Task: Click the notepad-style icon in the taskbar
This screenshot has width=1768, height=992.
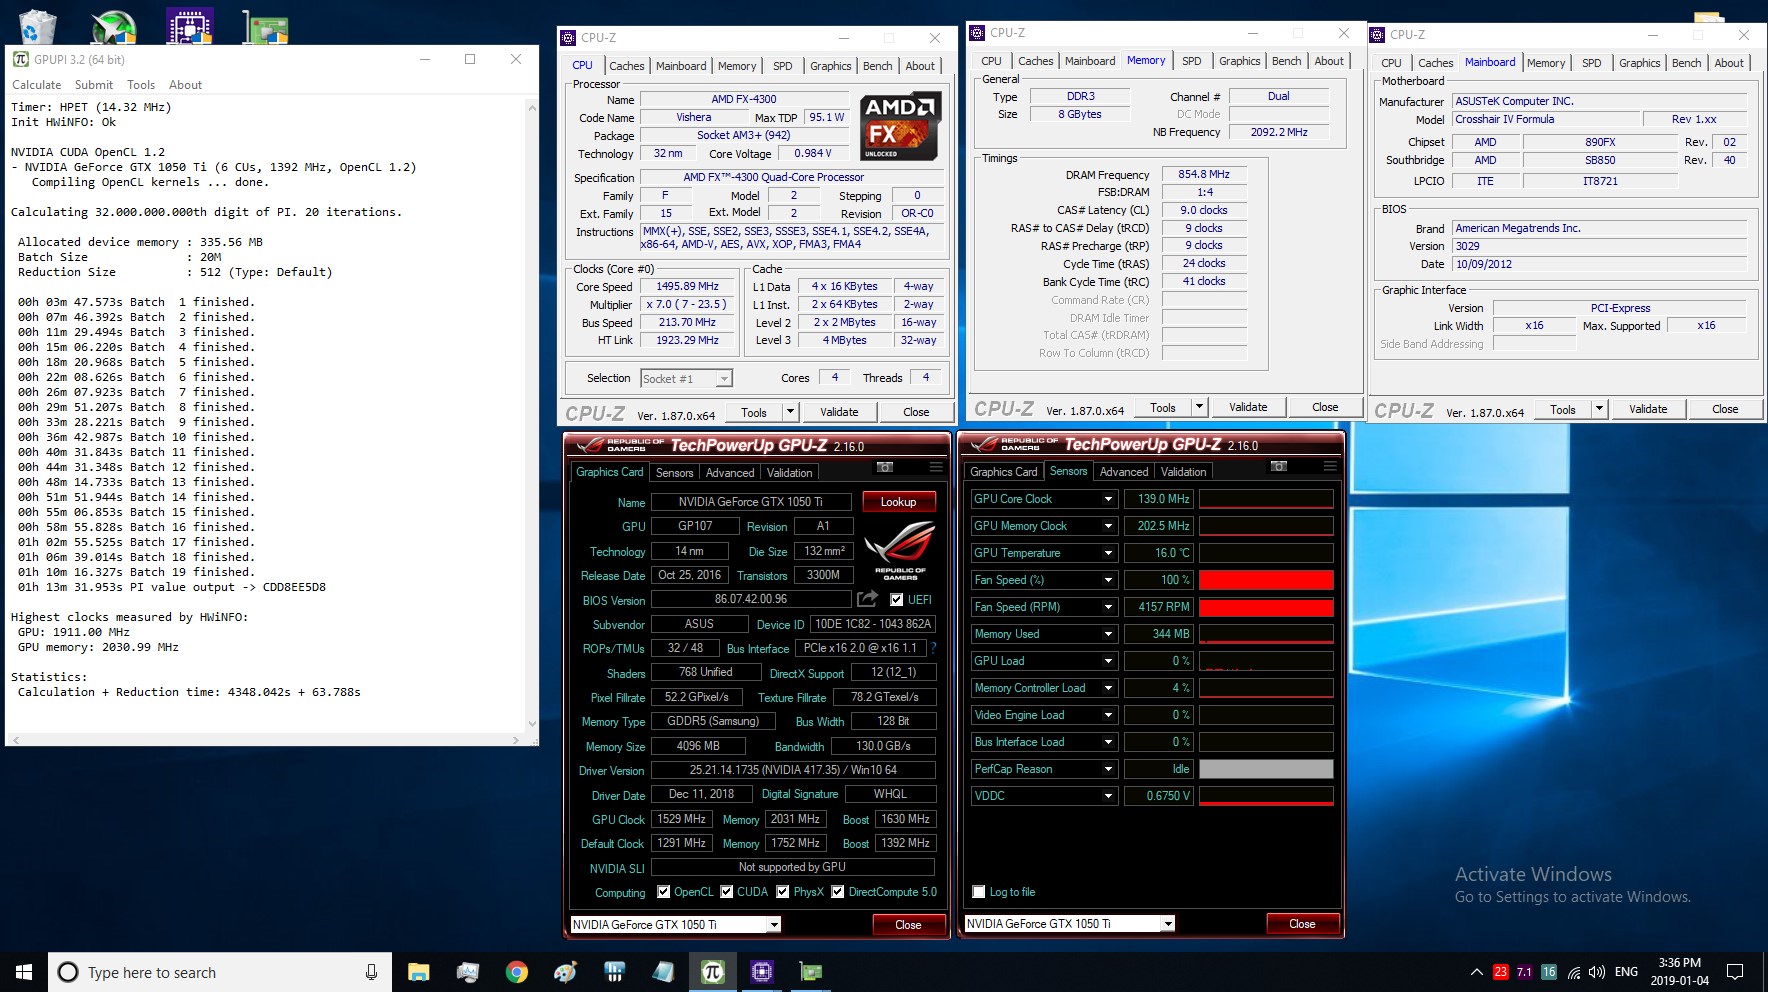Action: point(663,972)
